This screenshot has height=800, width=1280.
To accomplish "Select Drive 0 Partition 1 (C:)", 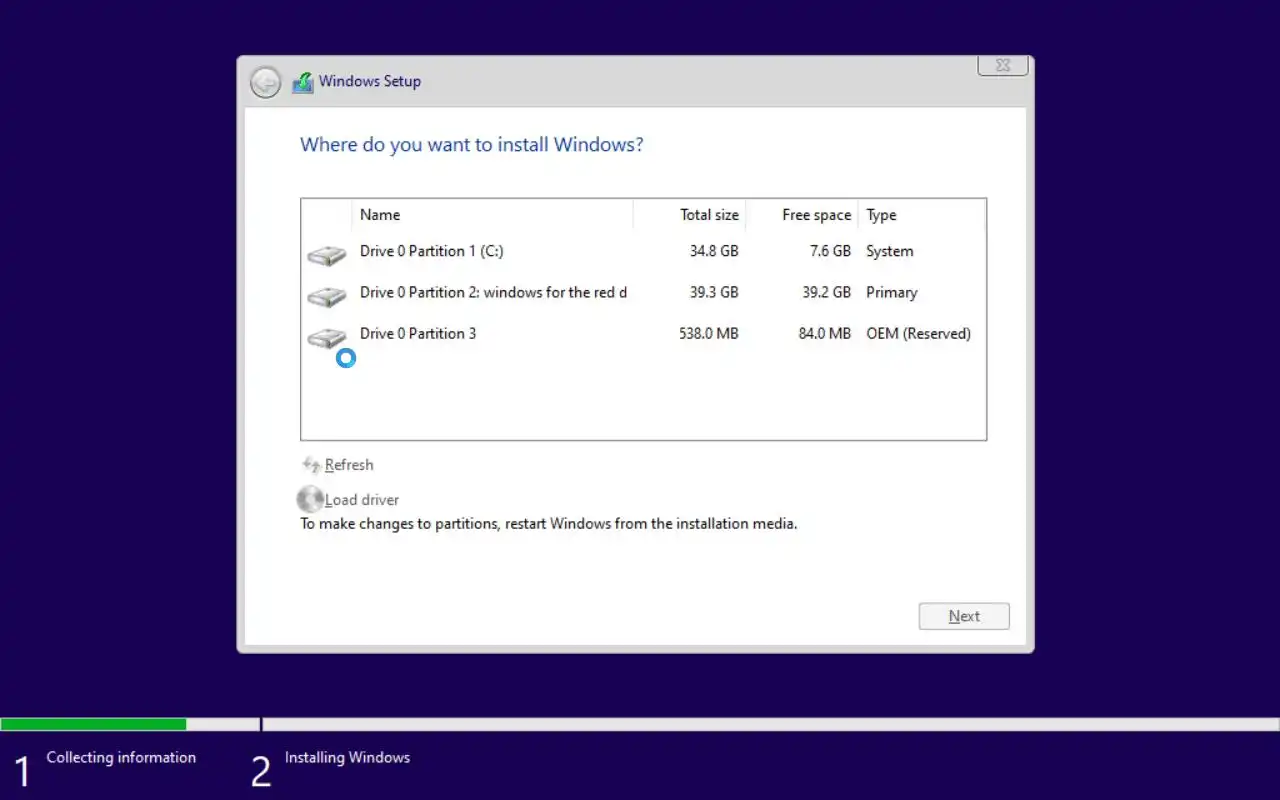I will pyautogui.click(x=643, y=252).
